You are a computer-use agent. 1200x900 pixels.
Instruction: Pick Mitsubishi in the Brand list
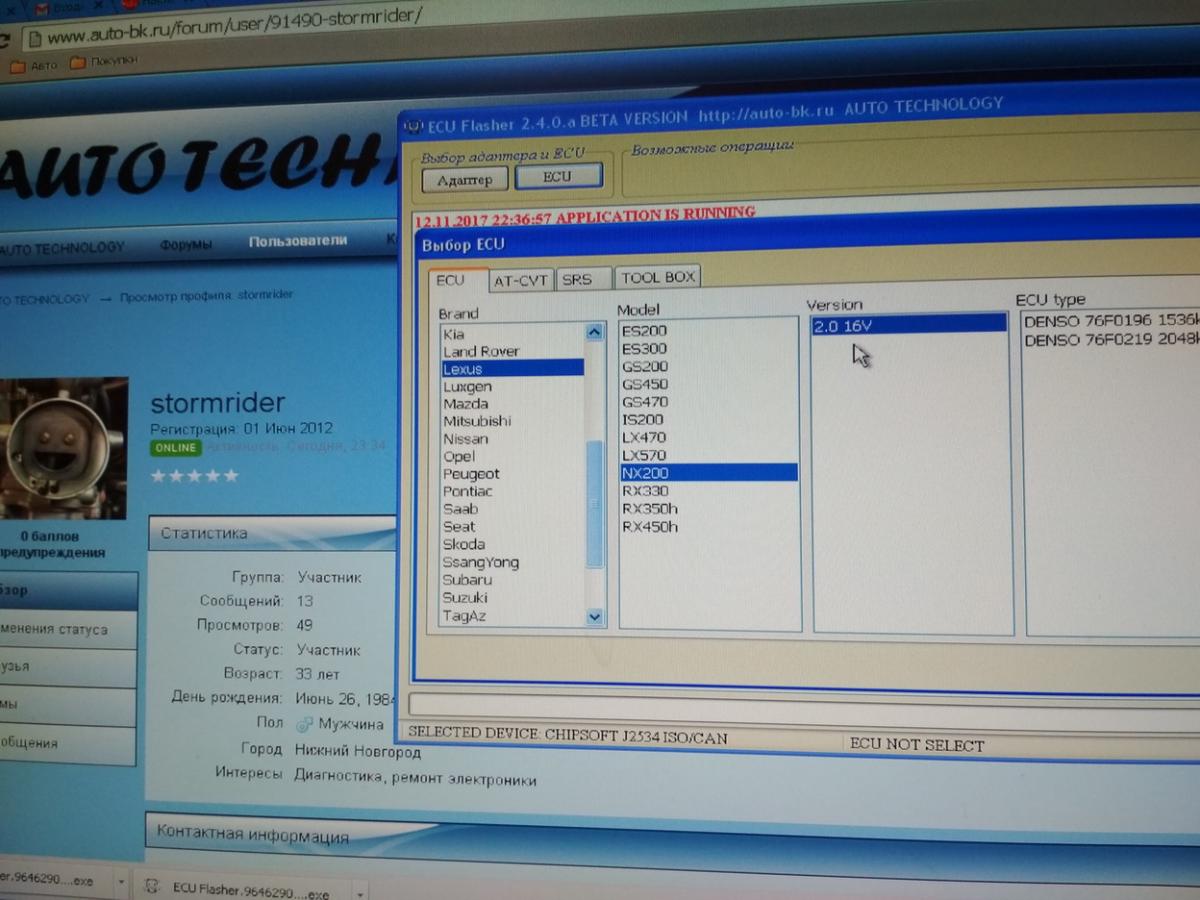[x=477, y=421]
